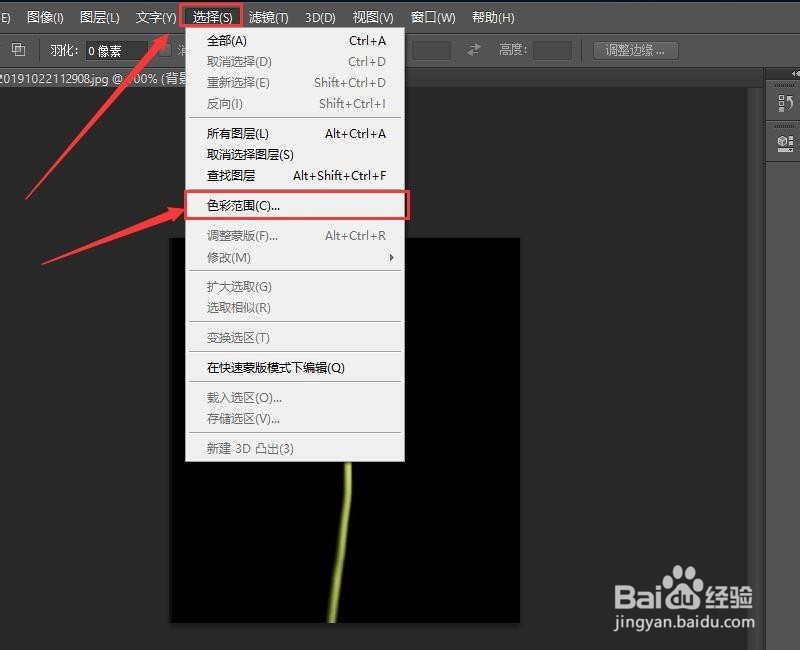Click the collapse-panels double-arrow icon
800x650 pixels.
(793, 72)
